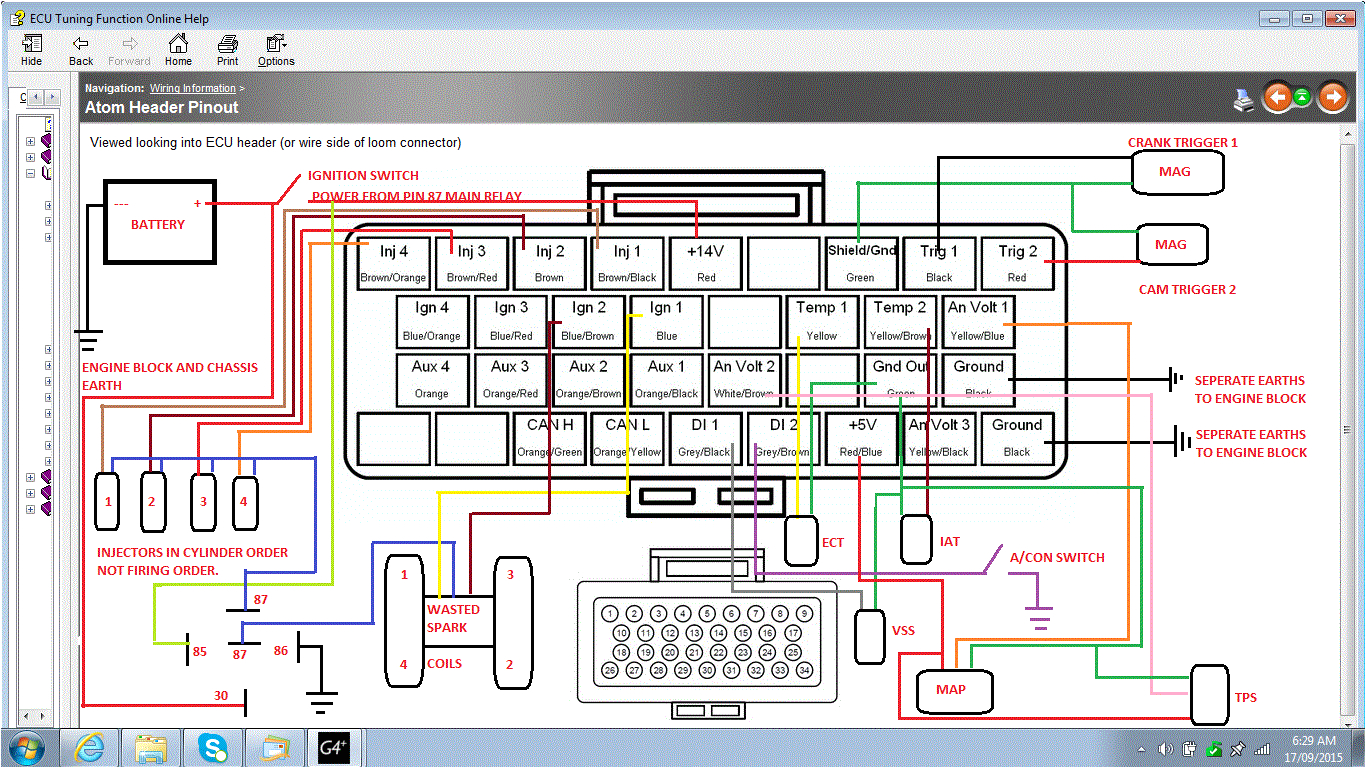Click the horizontal scrollbar below the contents pane
Screen dimensions: 1366x768
(36, 716)
